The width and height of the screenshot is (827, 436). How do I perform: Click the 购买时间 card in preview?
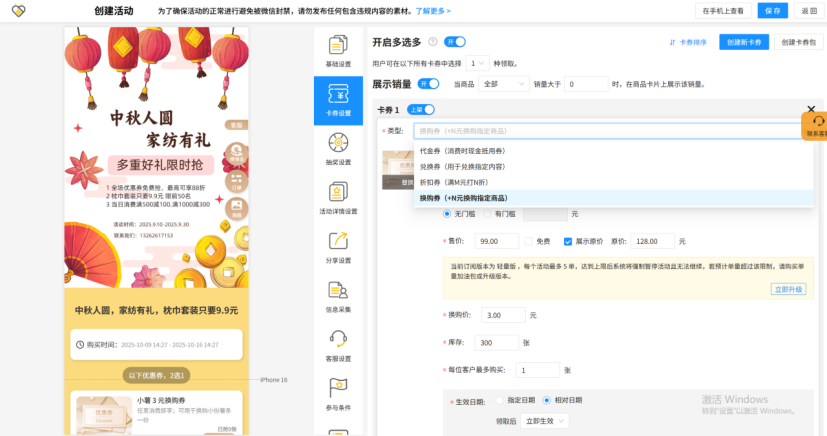pyautogui.click(x=157, y=344)
